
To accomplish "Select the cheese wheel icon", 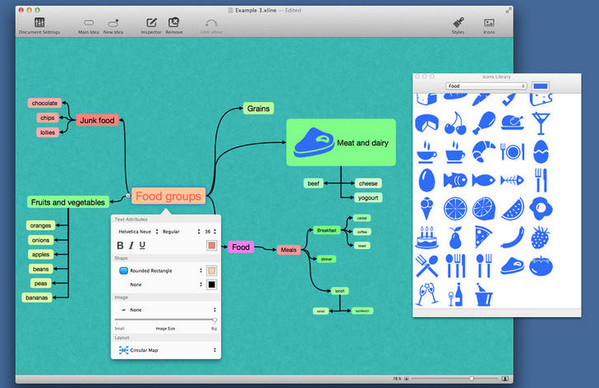I will pos(426,123).
